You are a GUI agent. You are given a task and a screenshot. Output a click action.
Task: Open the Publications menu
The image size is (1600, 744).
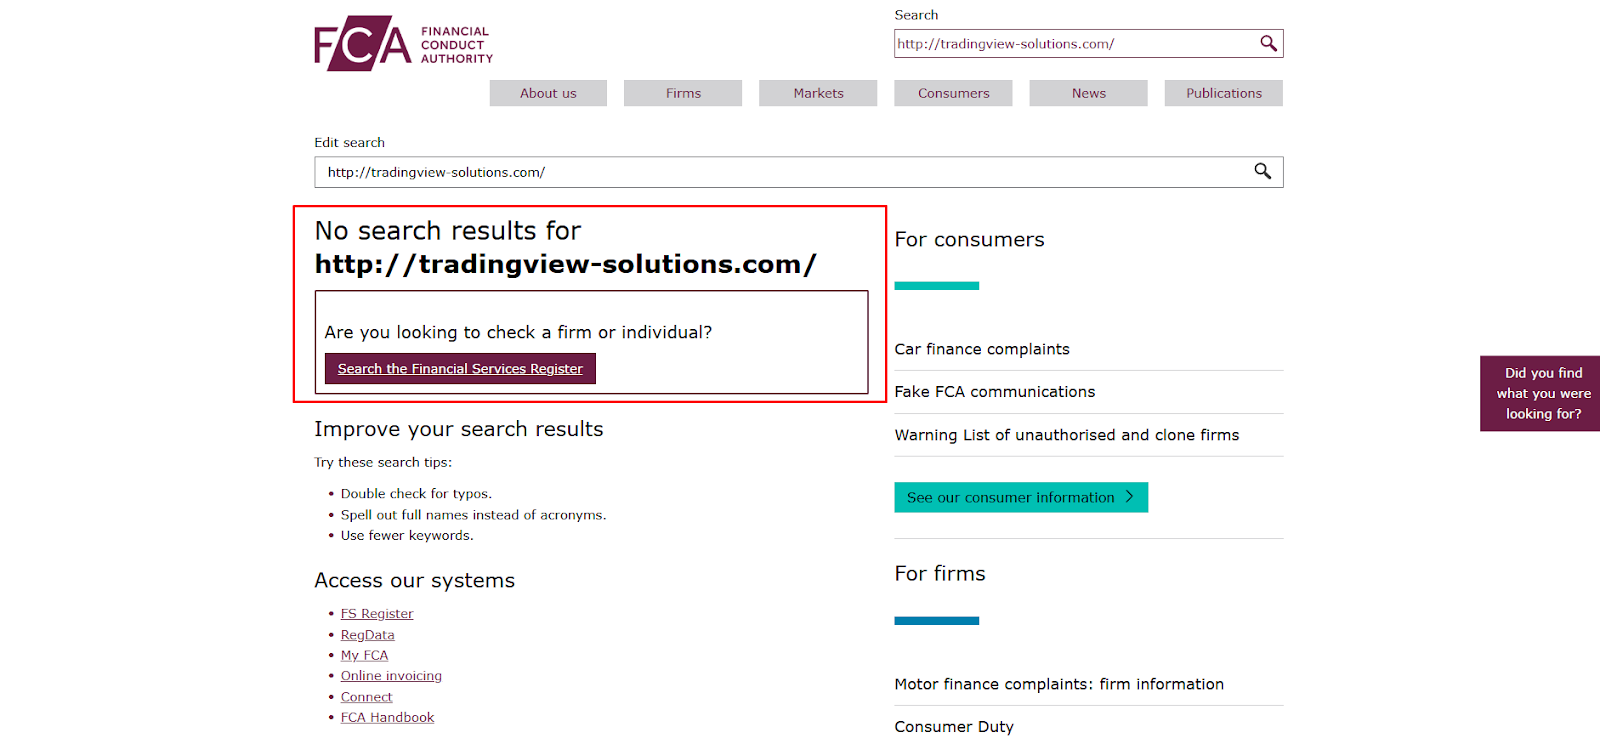click(x=1223, y=93)
